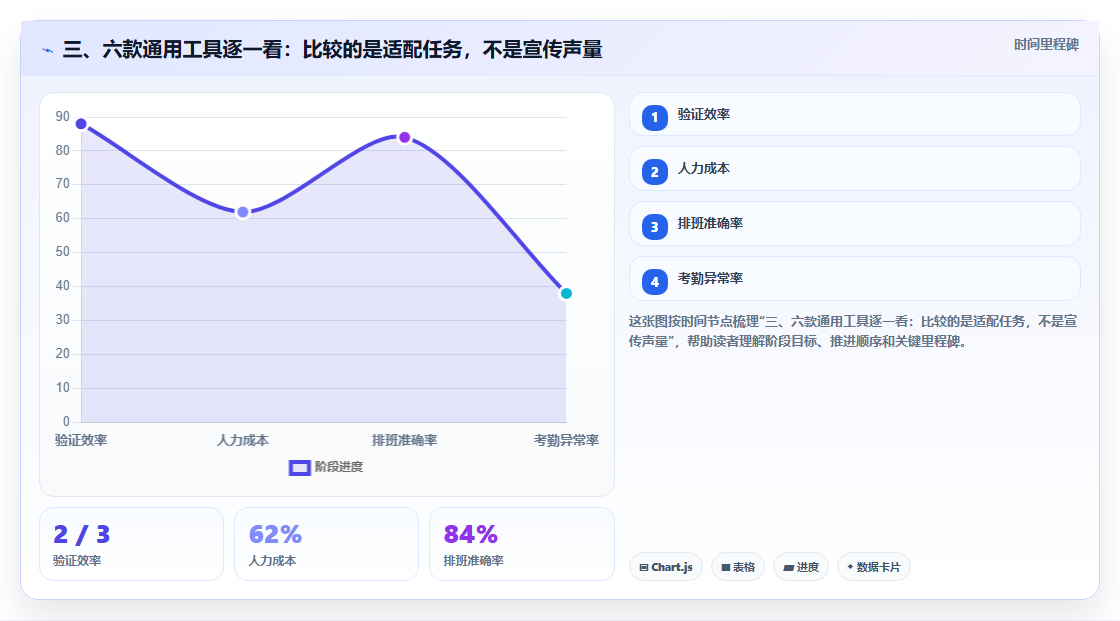Image resolution: width=1120 pixels, height=621 pixels.
Task: Click the x-axis label 排班准确率
Action: coord(404,441)
